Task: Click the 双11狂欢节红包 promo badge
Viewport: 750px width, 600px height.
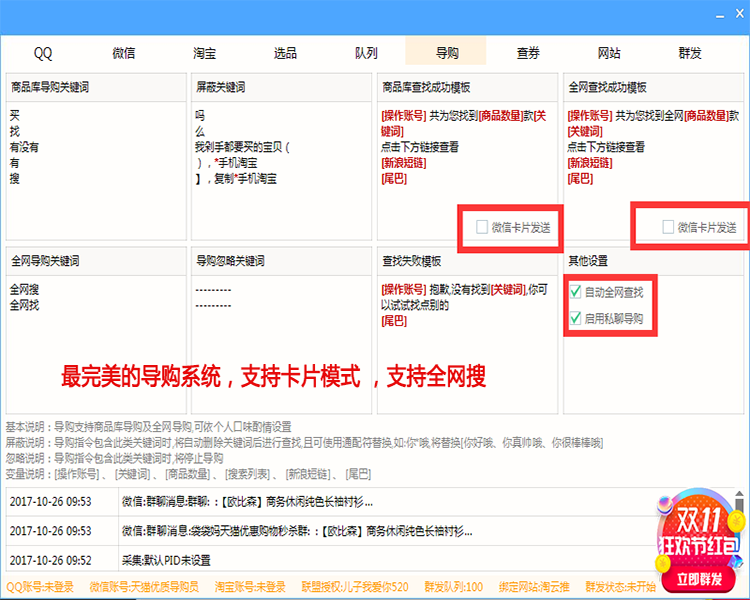Action: coord(699,531)
